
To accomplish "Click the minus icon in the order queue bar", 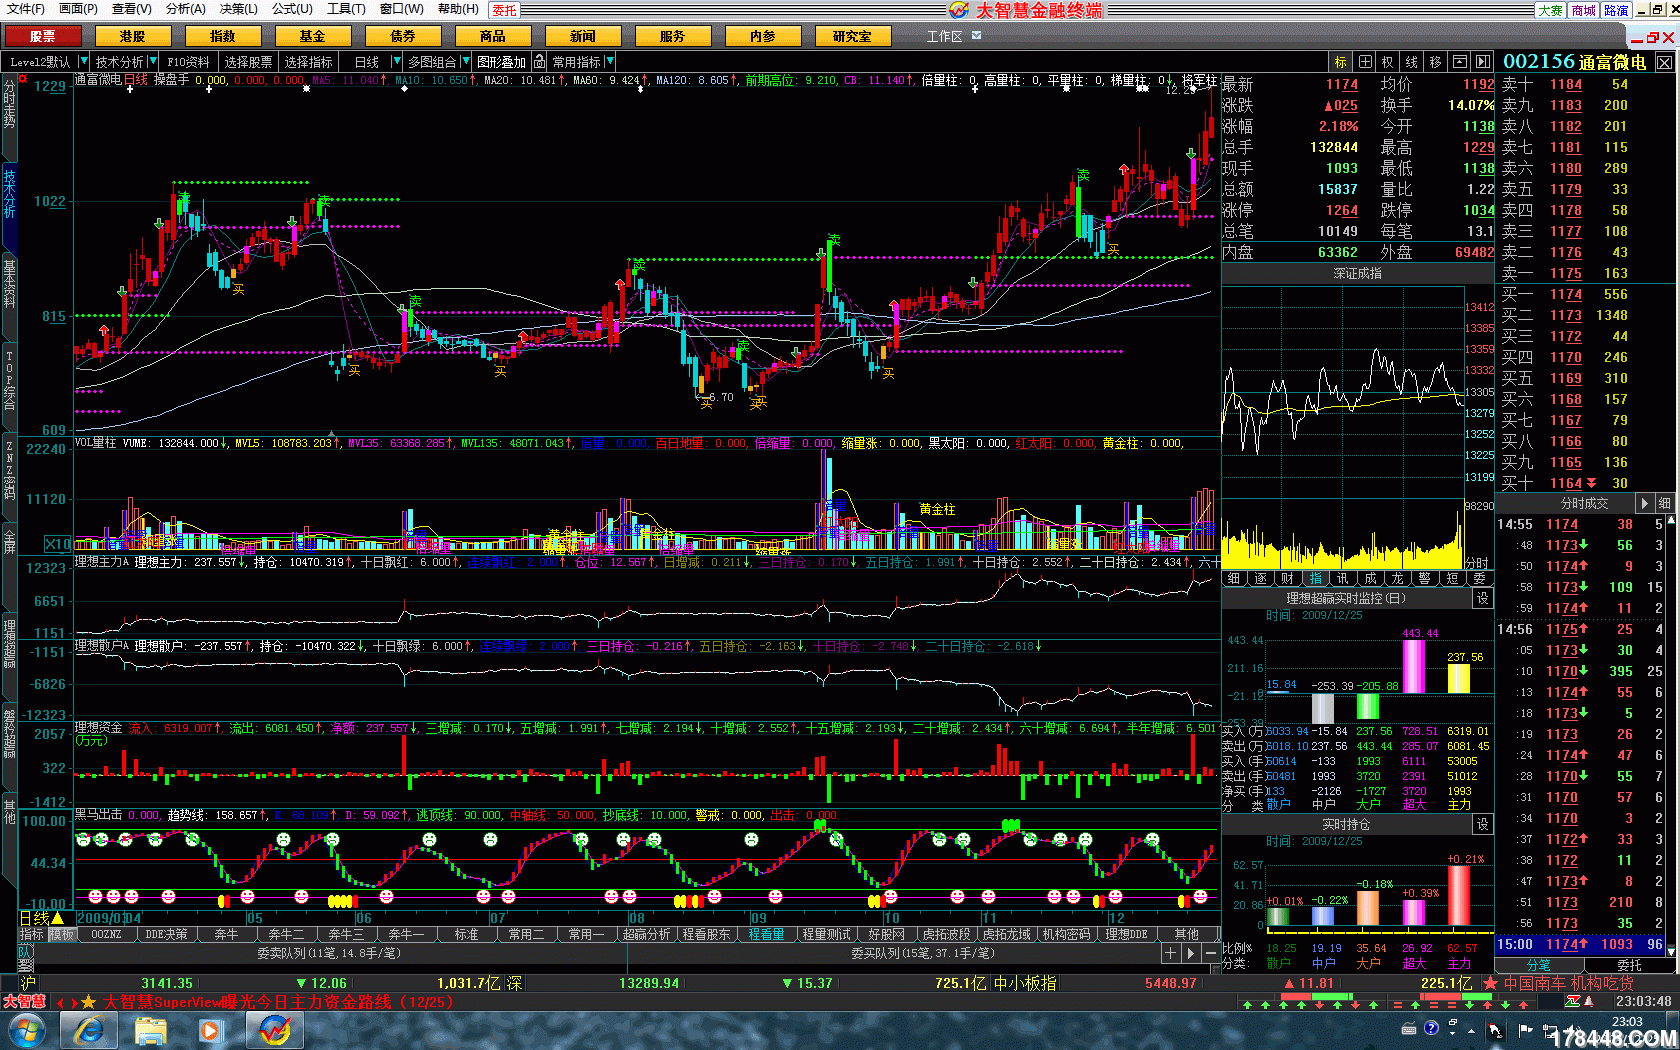I will 1211,953.
